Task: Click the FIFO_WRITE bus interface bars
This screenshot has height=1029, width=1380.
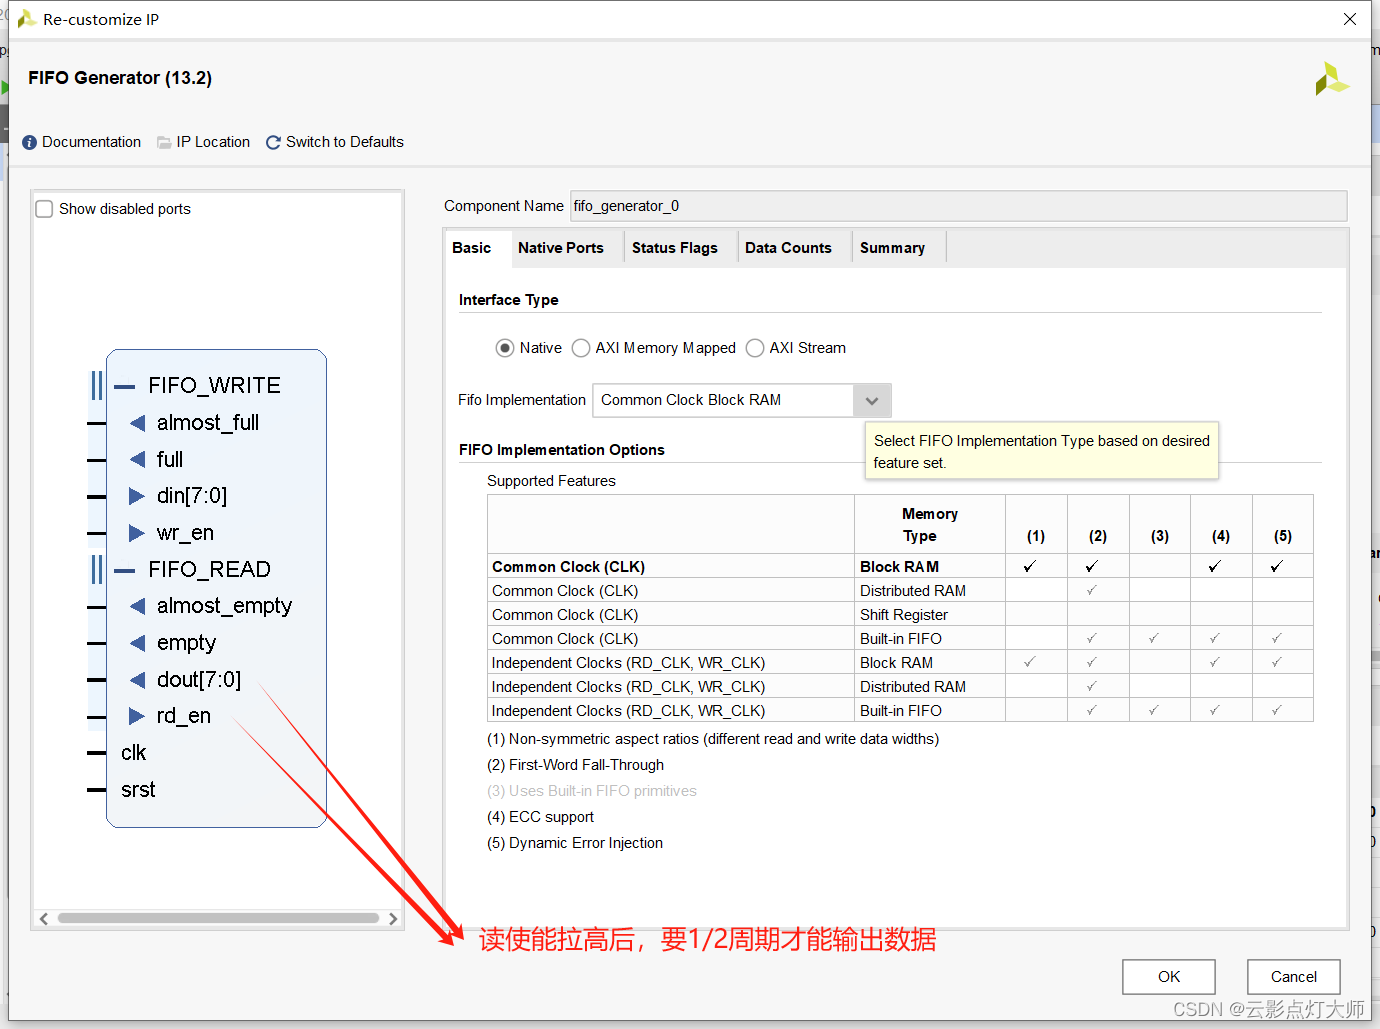Action: click(97, 386)
